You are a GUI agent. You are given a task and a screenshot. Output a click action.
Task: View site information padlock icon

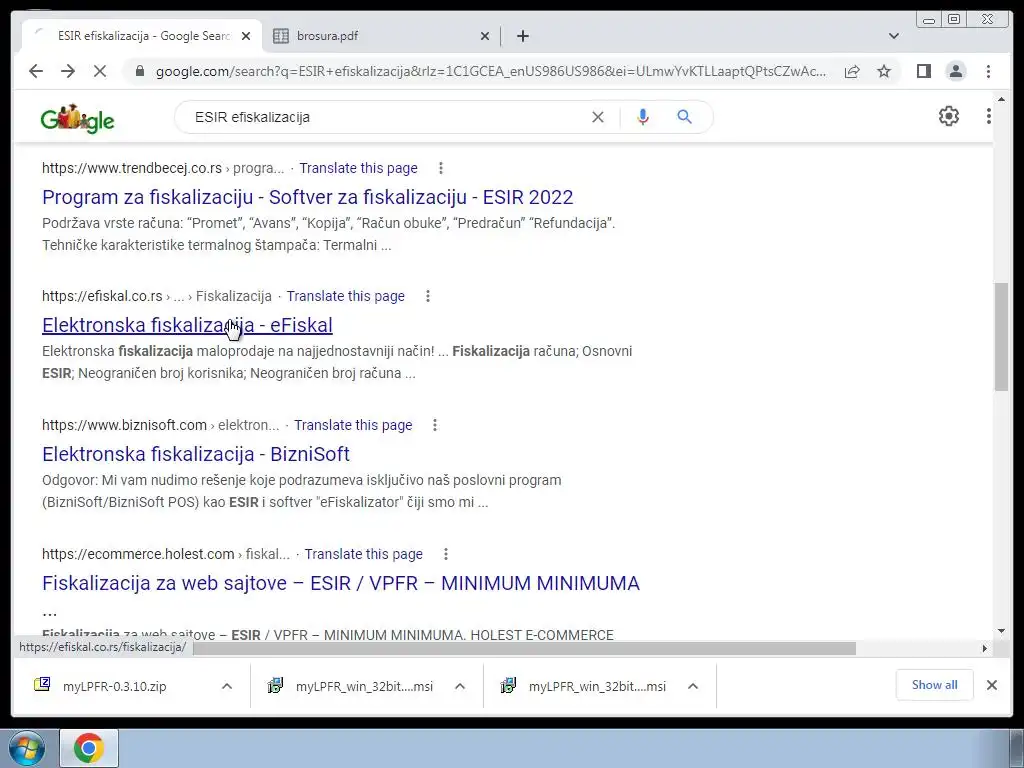tap(139, 71)
